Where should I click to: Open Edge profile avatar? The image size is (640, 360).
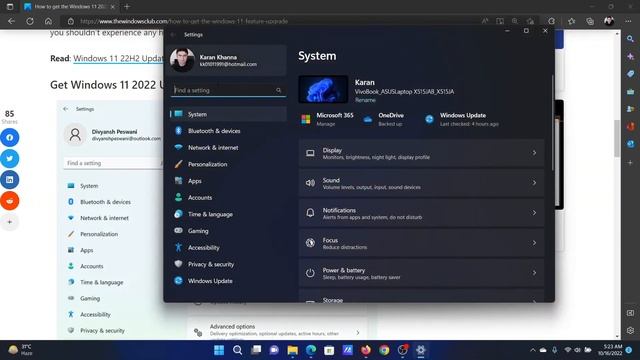pos(609,21)
